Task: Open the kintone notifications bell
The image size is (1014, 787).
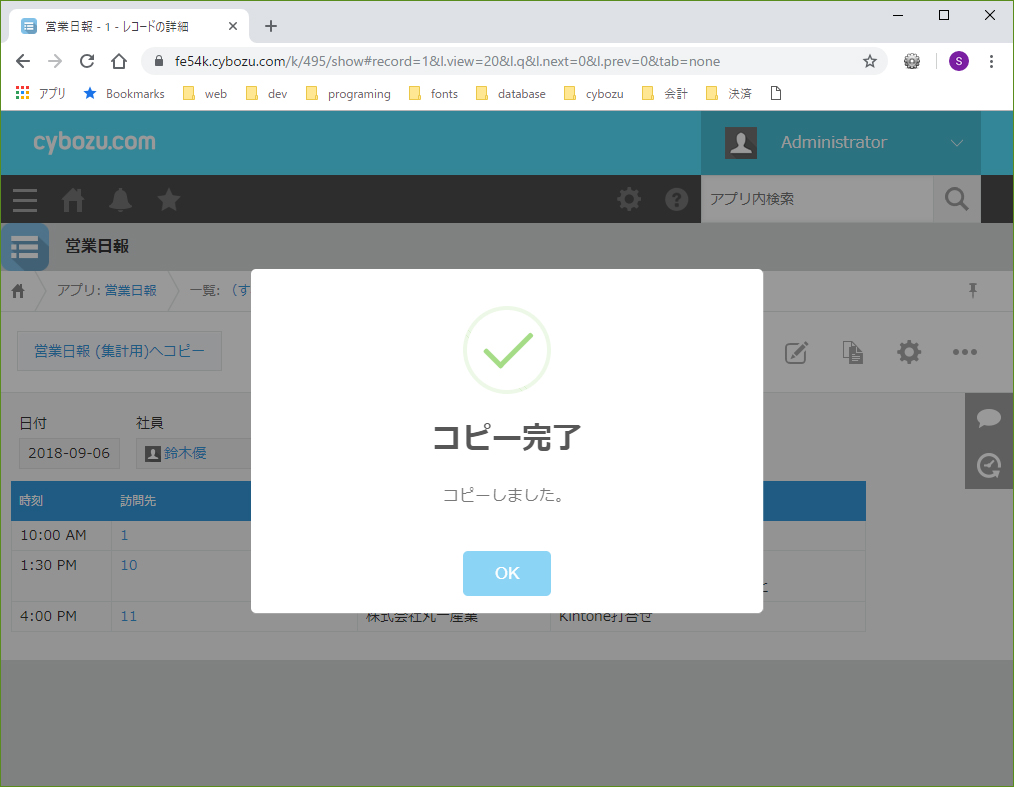Action: pyautogui.click(x=121, y=200)
